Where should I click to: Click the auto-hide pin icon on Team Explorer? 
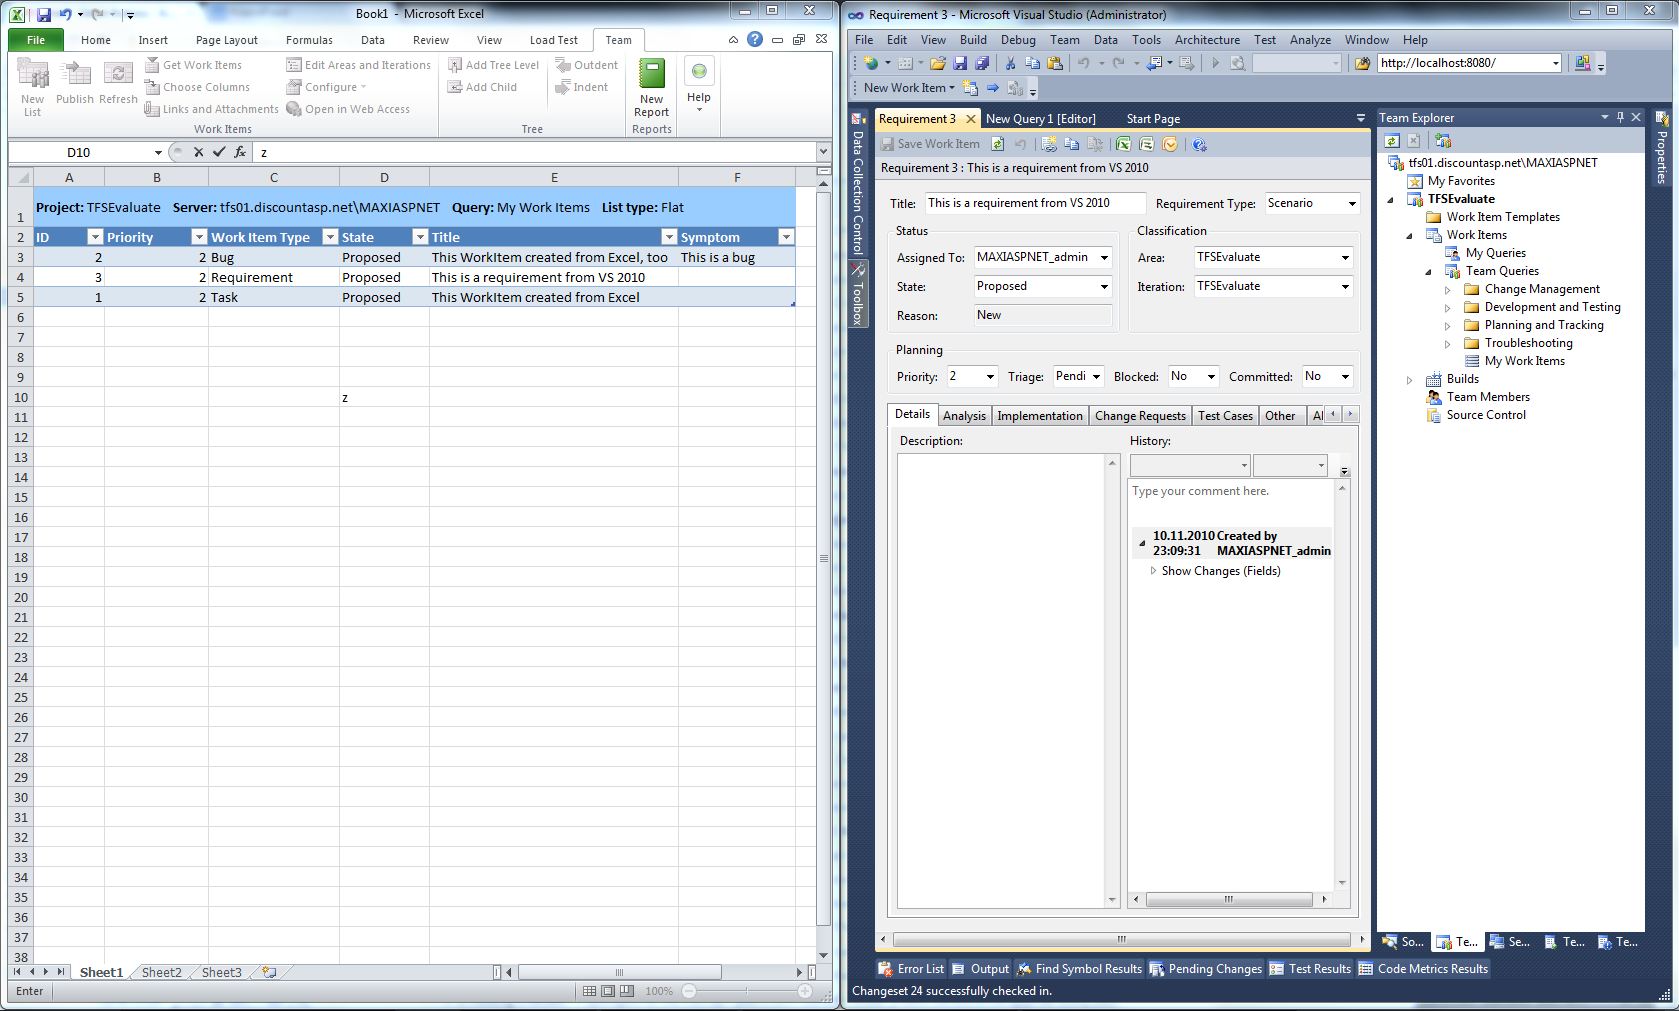1620,117
